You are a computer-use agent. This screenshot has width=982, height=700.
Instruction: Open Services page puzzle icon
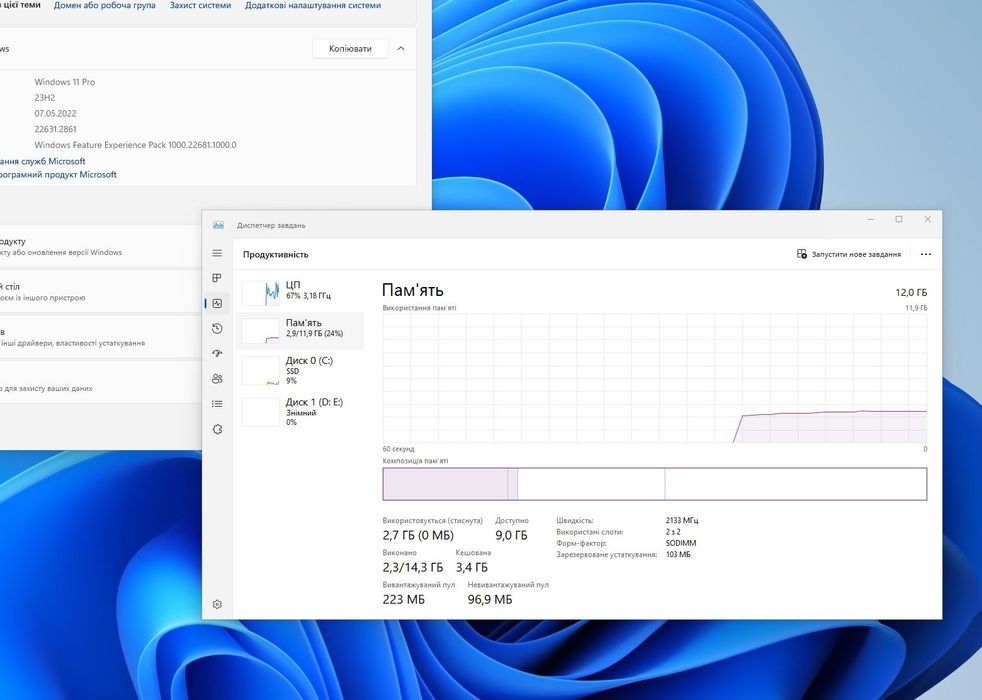tap(217, 430)
